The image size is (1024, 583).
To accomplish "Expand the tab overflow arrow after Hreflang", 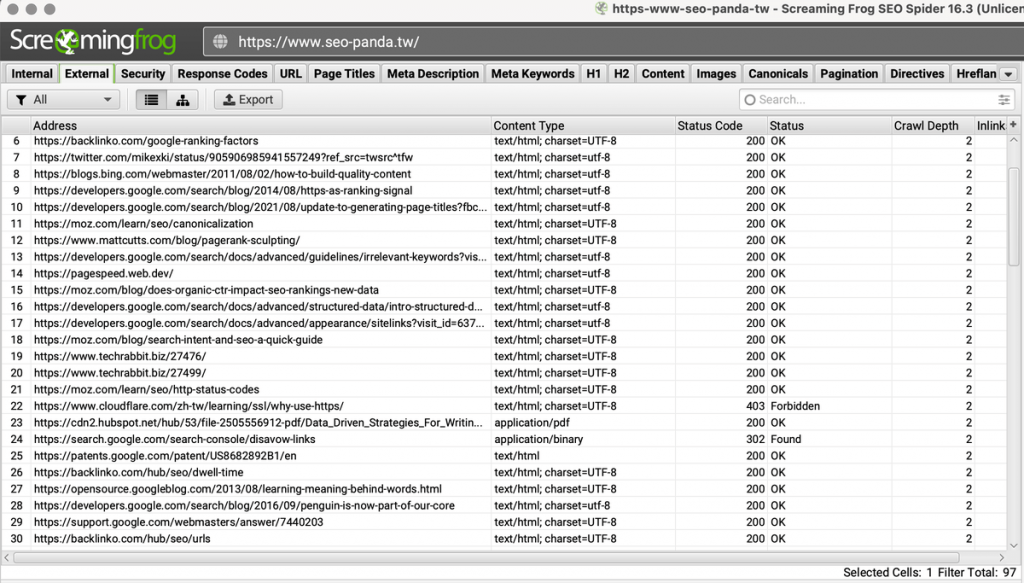I will click(1008, 74).
